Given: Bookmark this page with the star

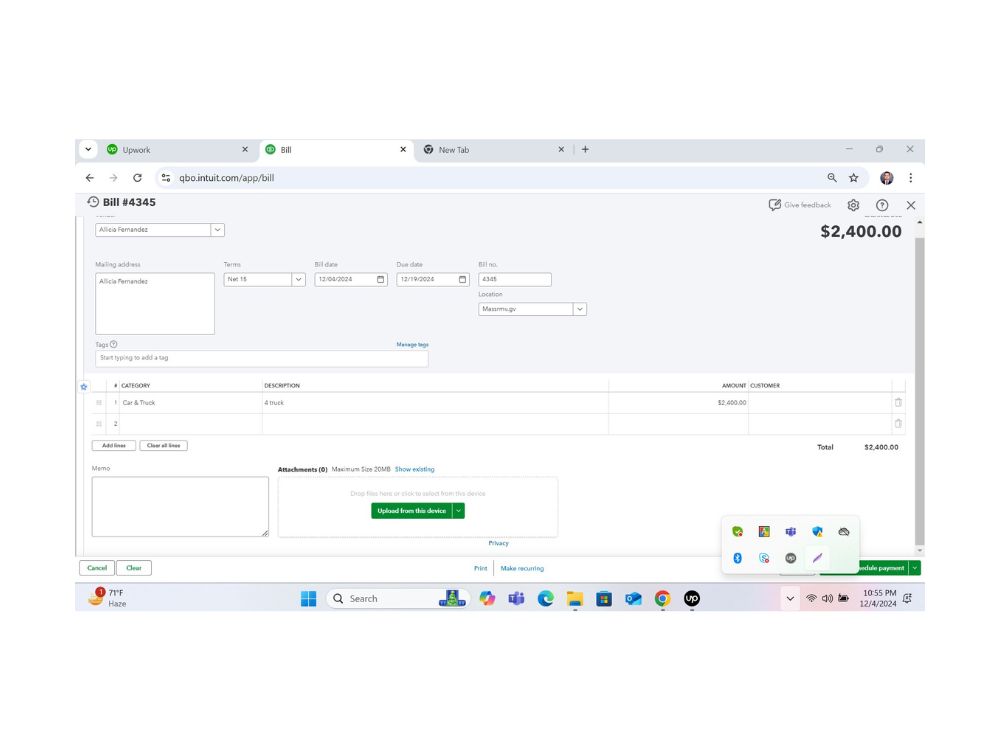Looking at the screenshot, I should click(853, 178).
